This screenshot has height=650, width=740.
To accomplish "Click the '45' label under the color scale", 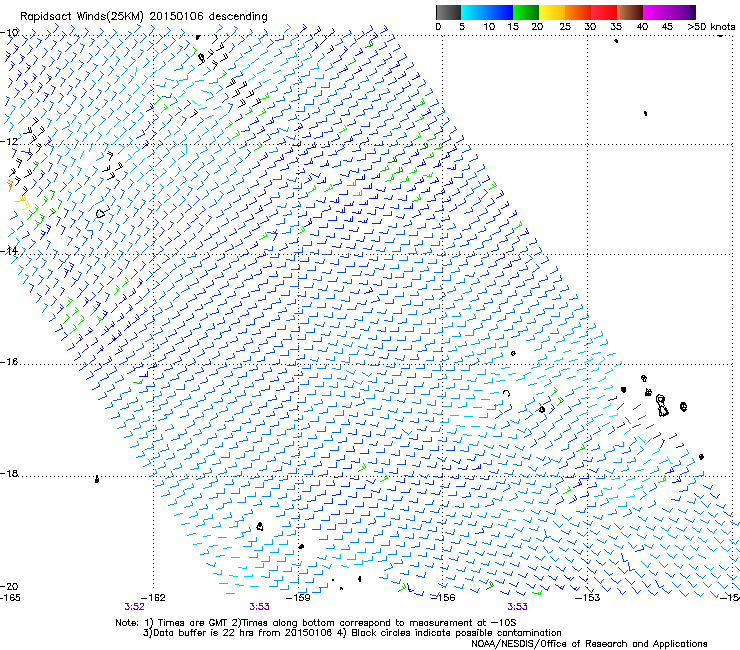I will click(667, 27).
